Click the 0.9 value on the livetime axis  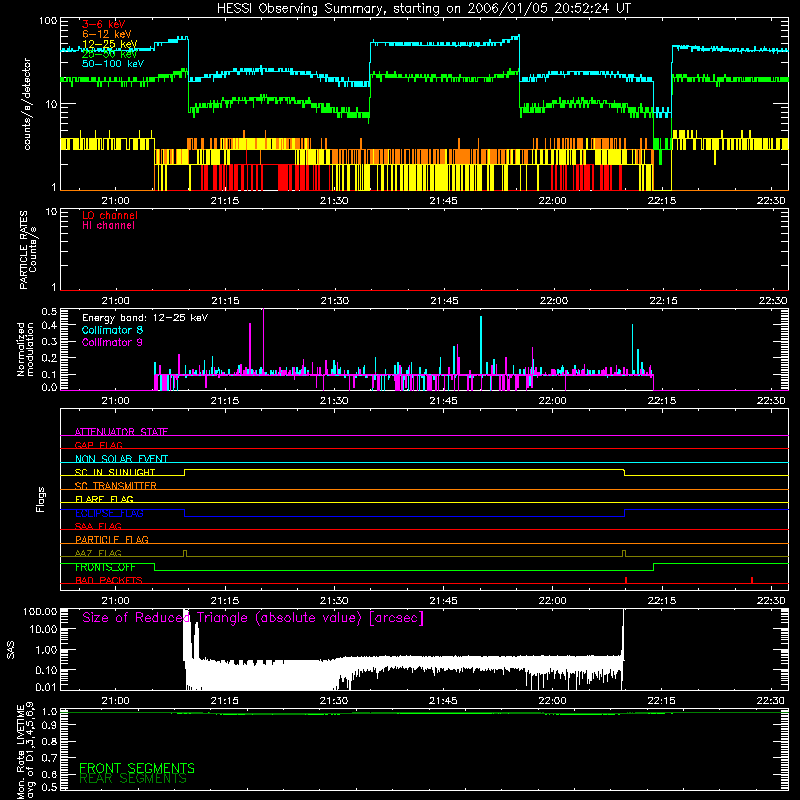(49, 726)
